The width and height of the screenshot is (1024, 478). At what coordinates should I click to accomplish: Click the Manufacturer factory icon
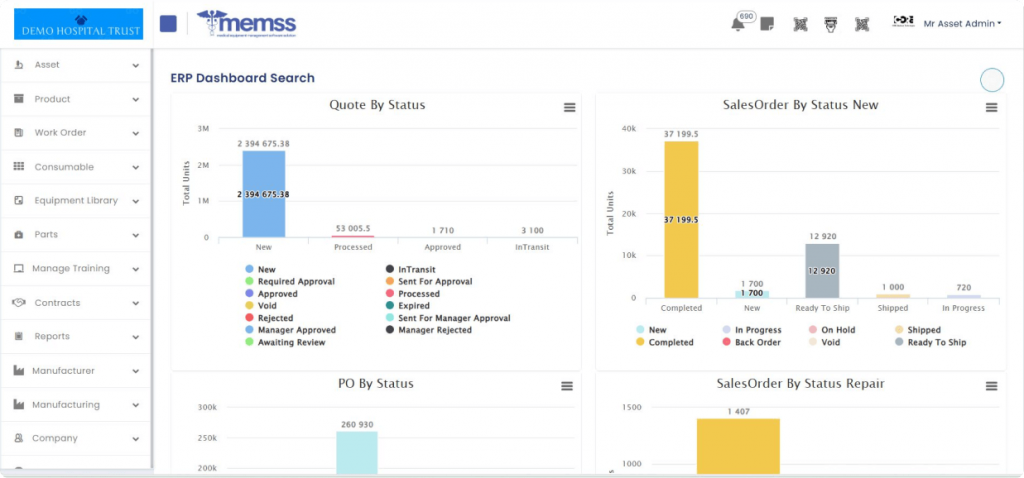[19, 370]
